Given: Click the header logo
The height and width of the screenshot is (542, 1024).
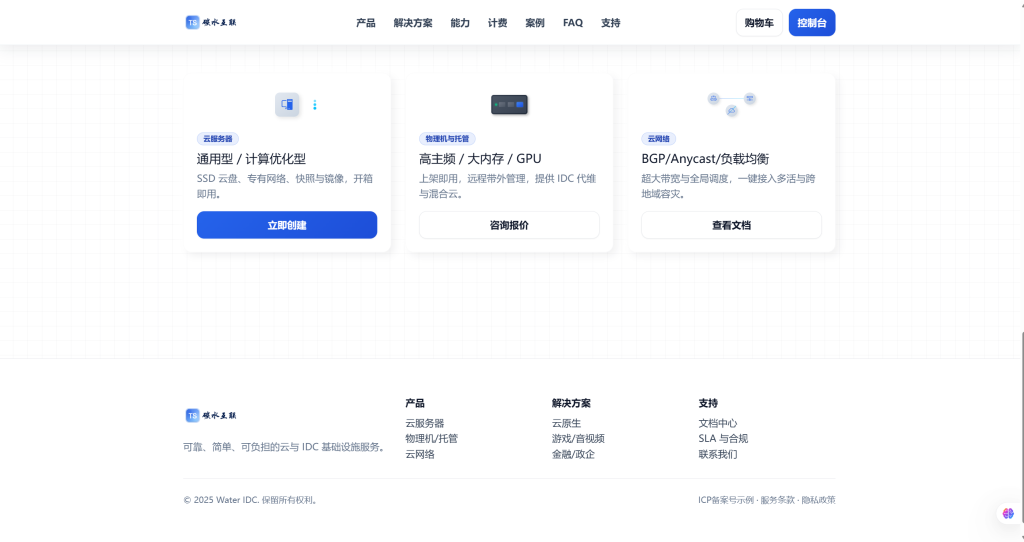Looking at the screenshot, I should (211, 22).
